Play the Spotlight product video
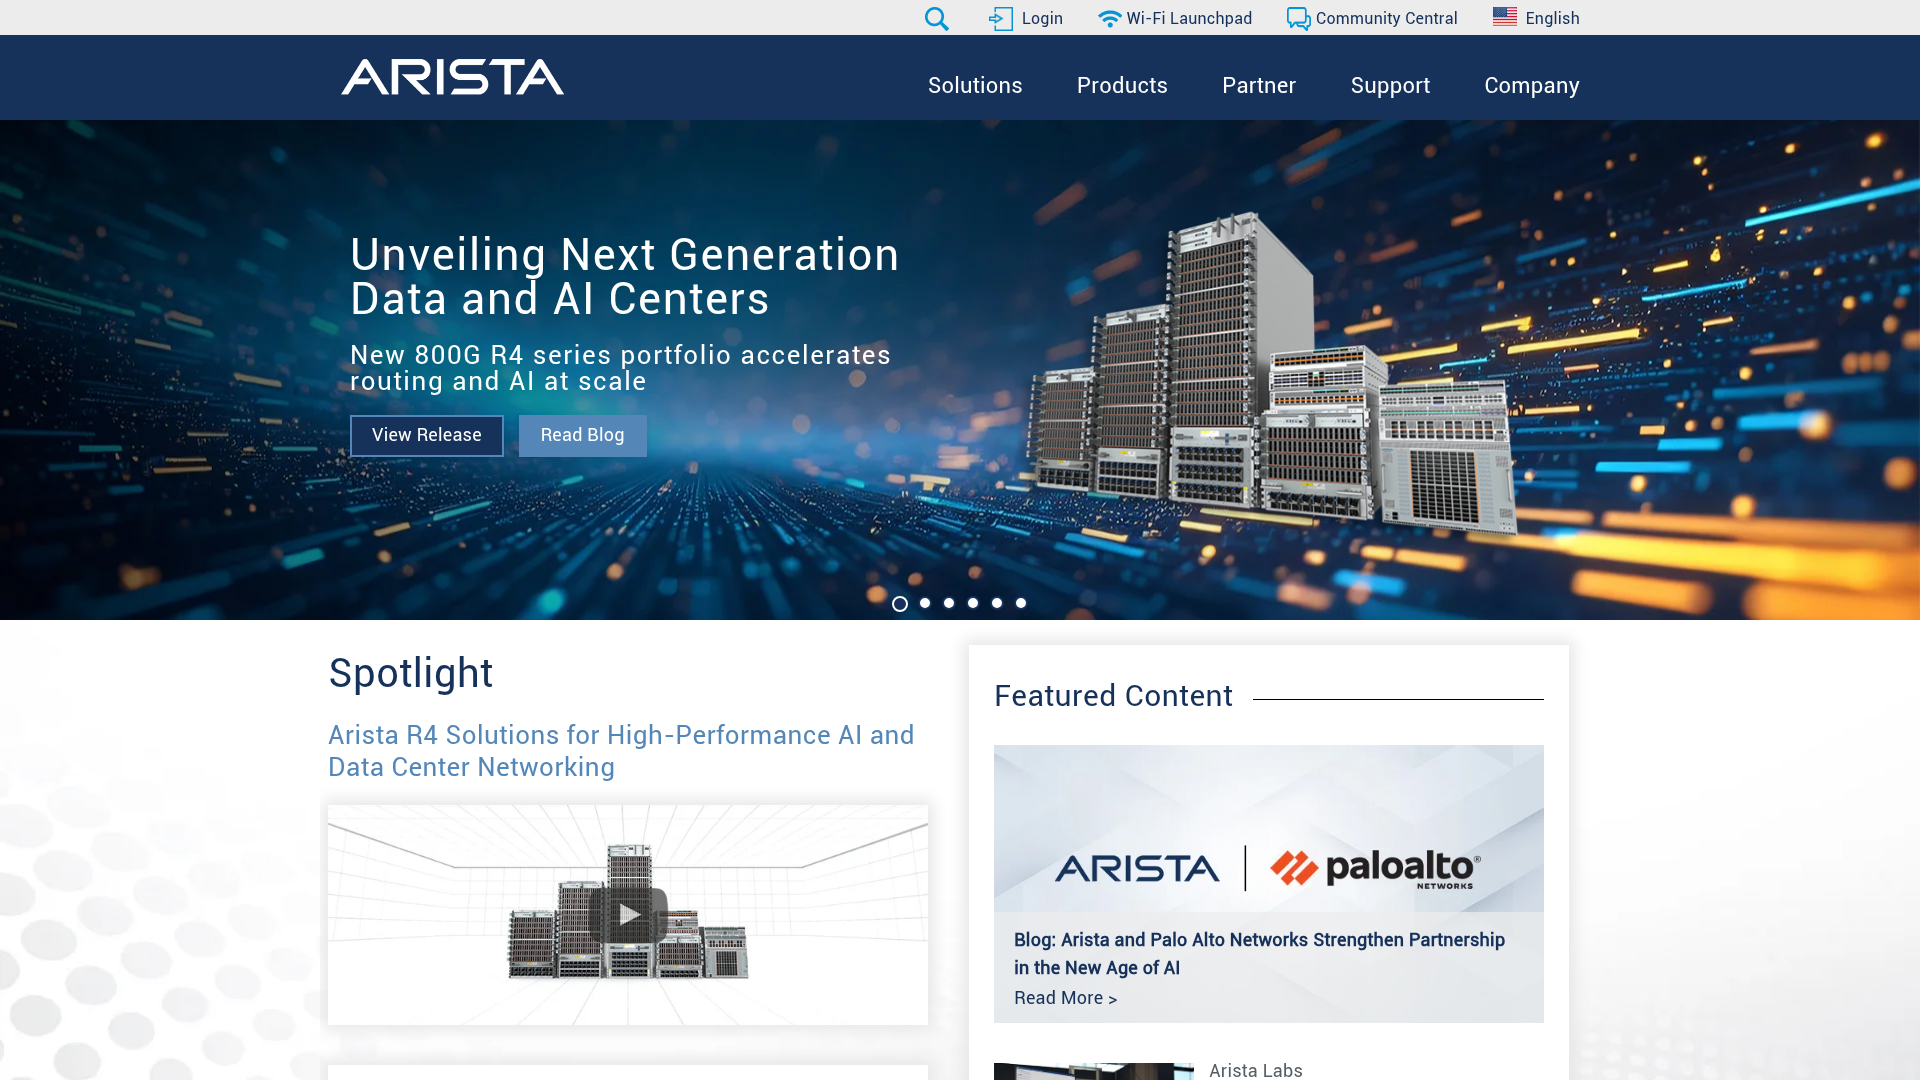The height and width of the screenshot is (1080, 1920). 627,913
